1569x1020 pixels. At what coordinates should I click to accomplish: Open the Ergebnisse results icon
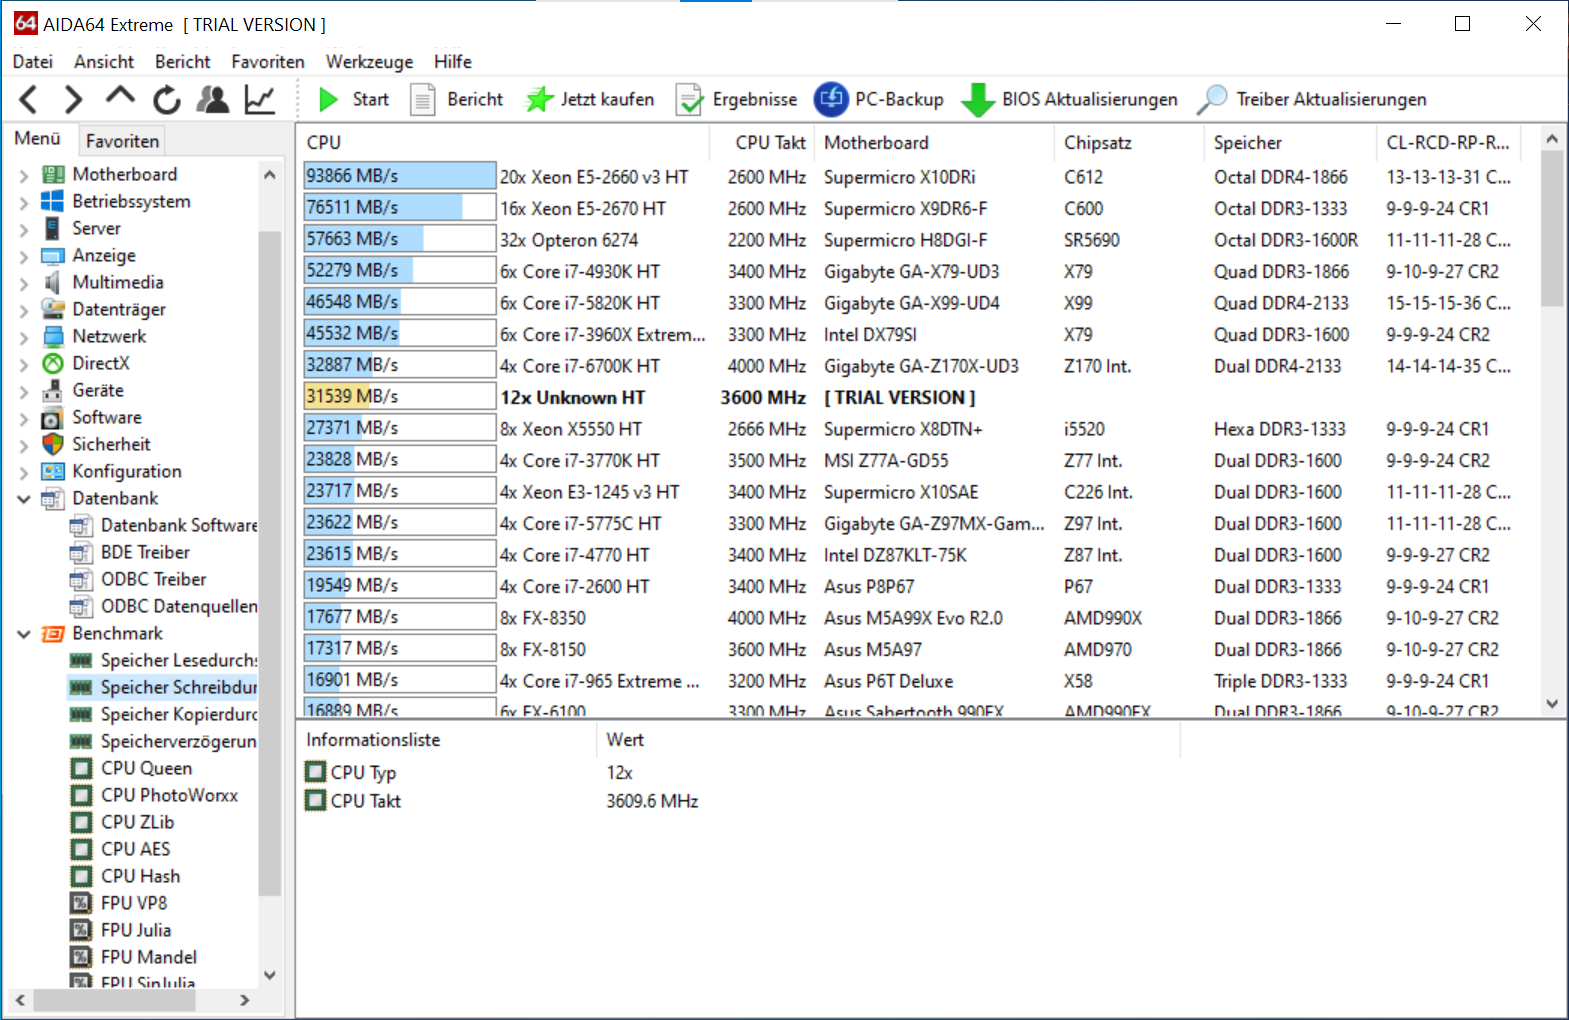pyautogui.click(x=690, y=100)
